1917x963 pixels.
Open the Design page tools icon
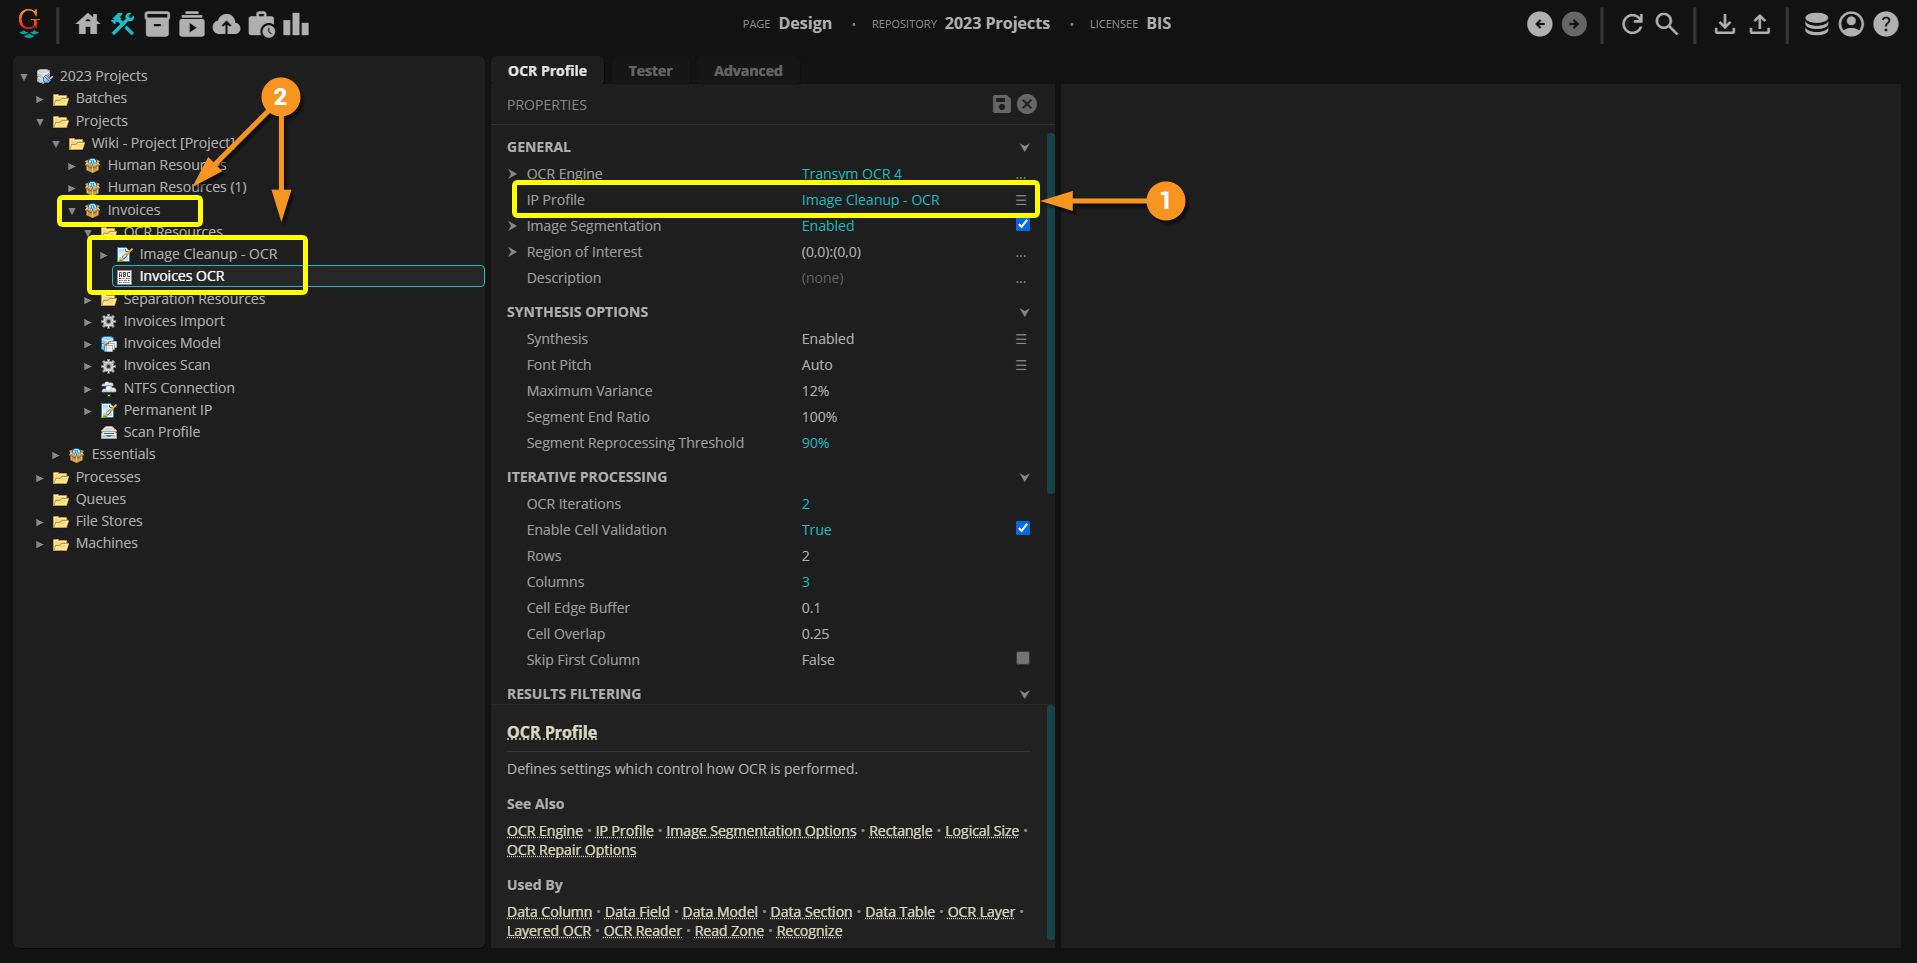tap(123, 24)
